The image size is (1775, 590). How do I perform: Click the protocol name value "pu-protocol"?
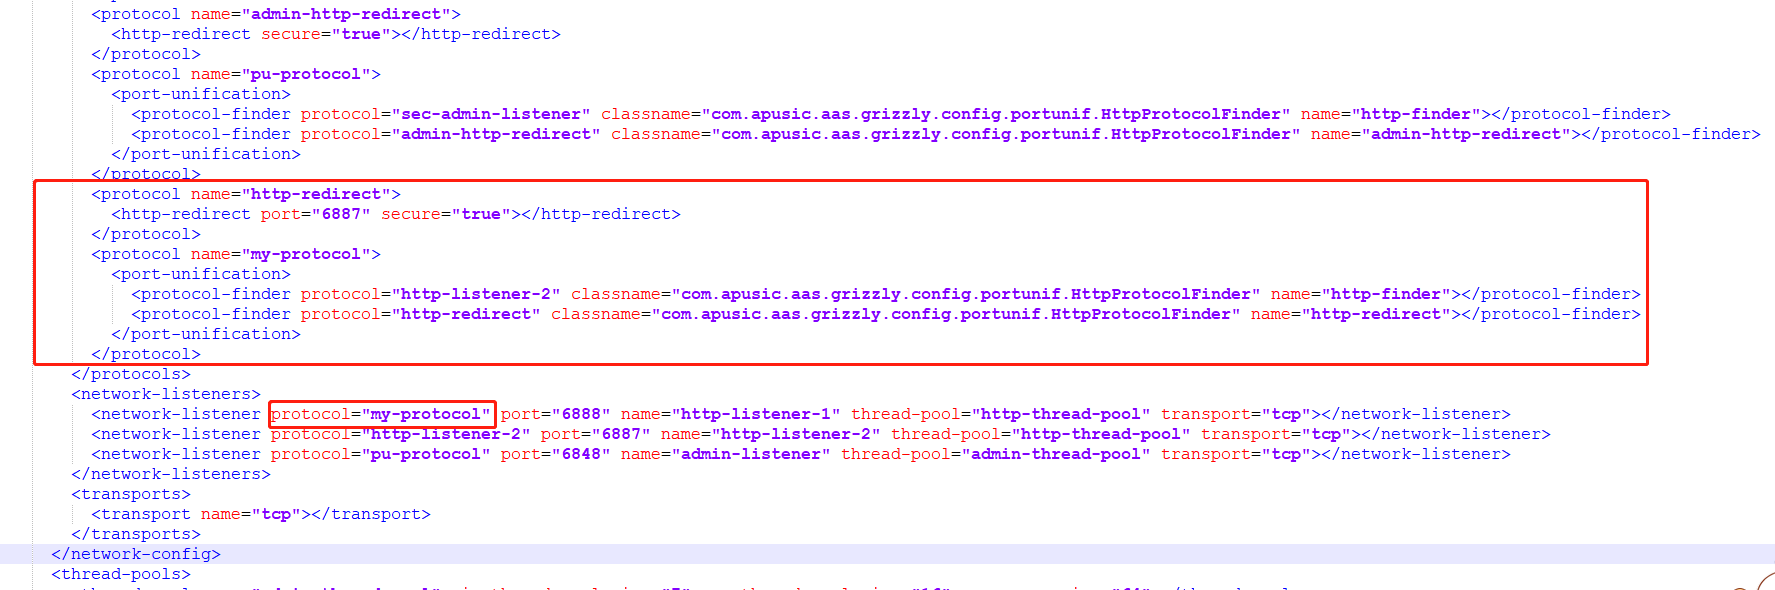point(305,74)
